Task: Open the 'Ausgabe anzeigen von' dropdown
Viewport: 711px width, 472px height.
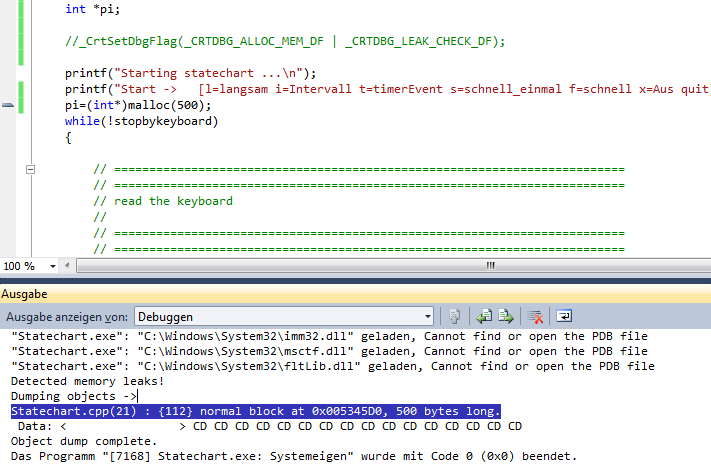Action: [426, 316]
